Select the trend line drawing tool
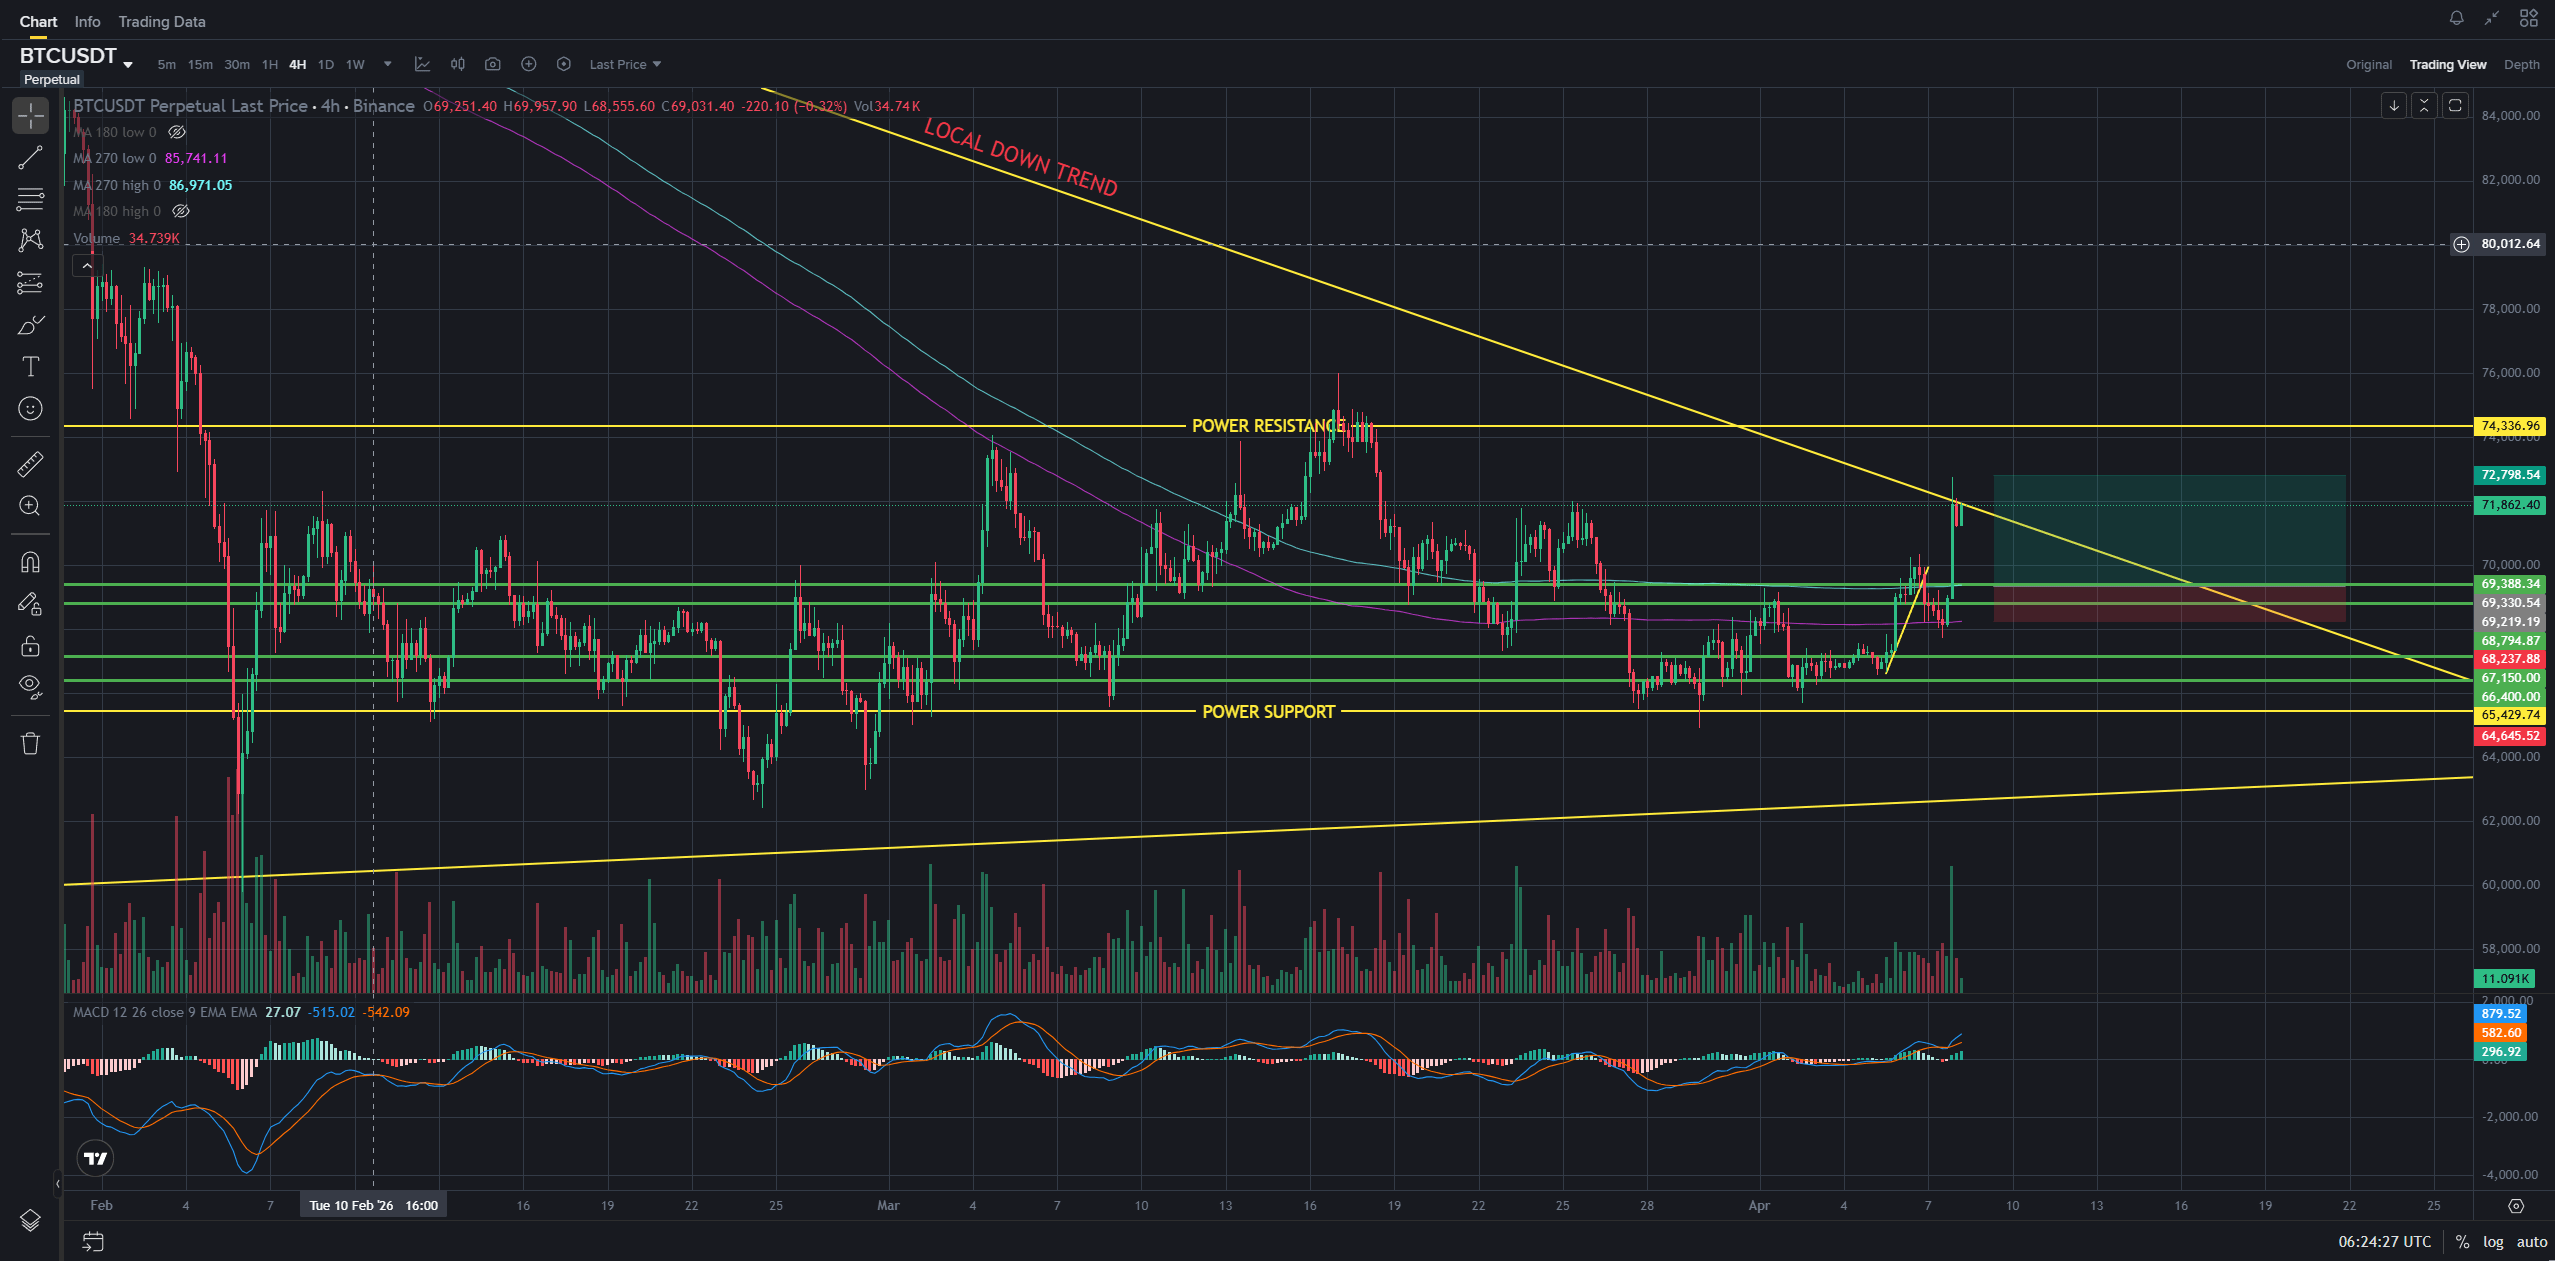 point(30,158)
